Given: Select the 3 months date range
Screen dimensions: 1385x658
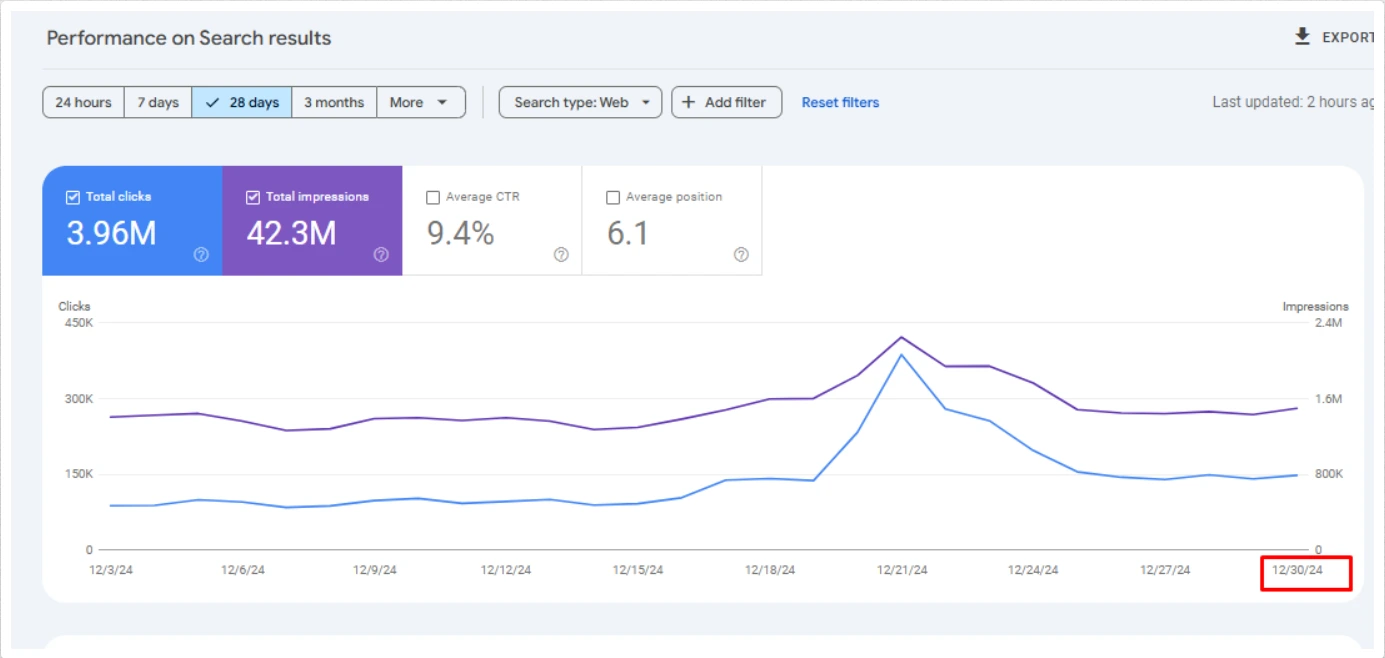Looking at the screenshot, I should (334, 102).
